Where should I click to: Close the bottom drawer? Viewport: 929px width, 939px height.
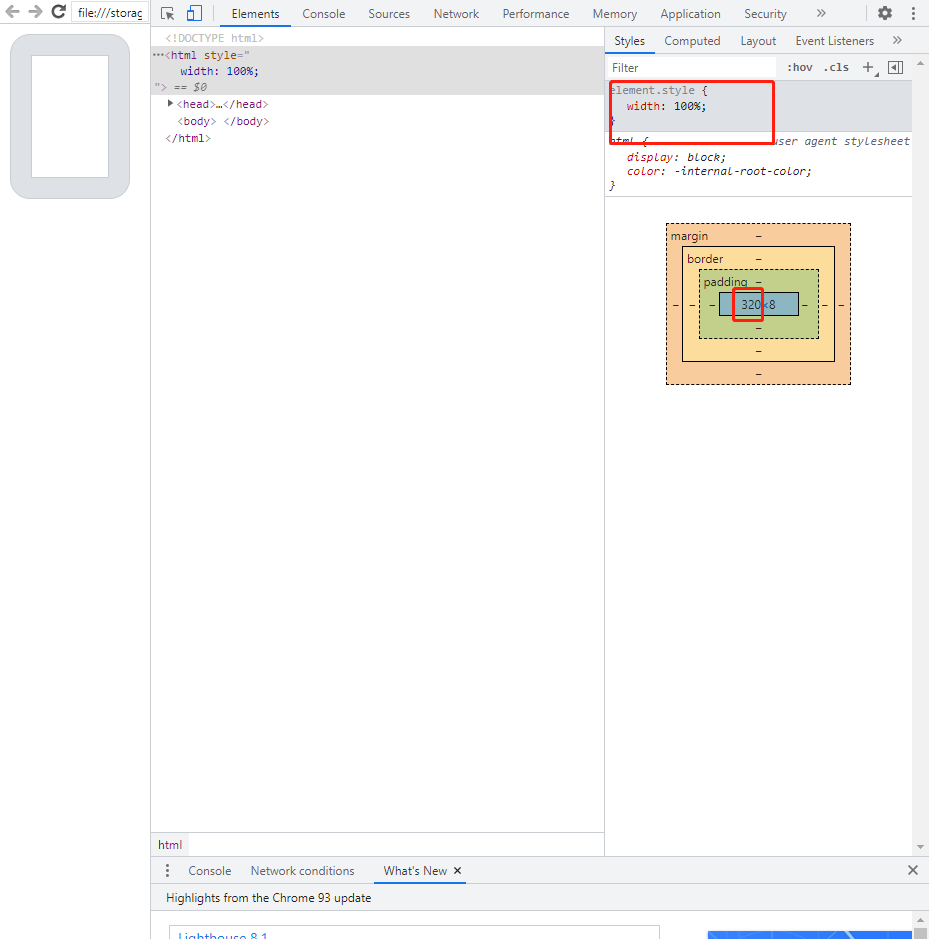point(913,870)
